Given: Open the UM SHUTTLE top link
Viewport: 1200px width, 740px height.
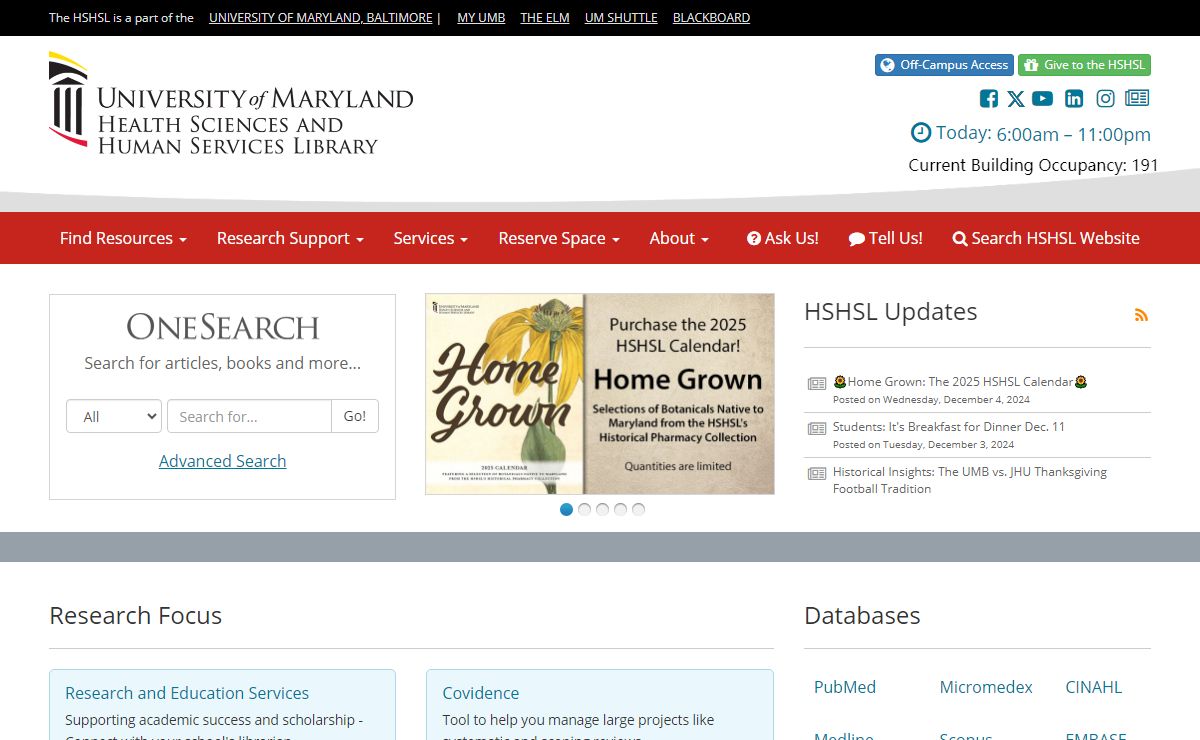Looking at the screenshot, I should click(x=621, y=17).
